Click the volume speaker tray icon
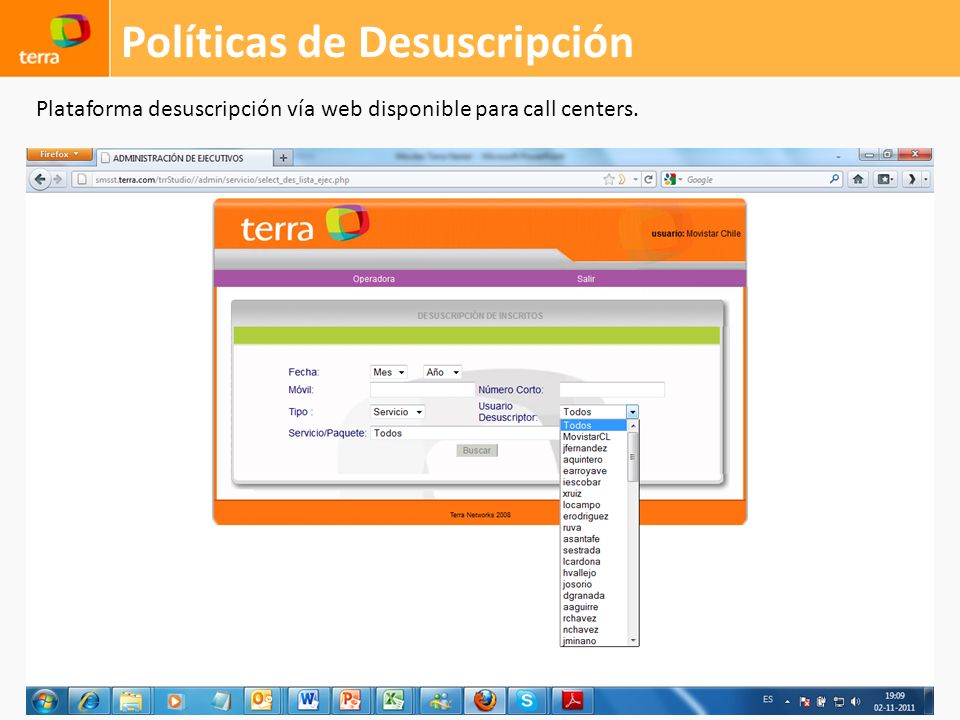 (x=855, y=702)
